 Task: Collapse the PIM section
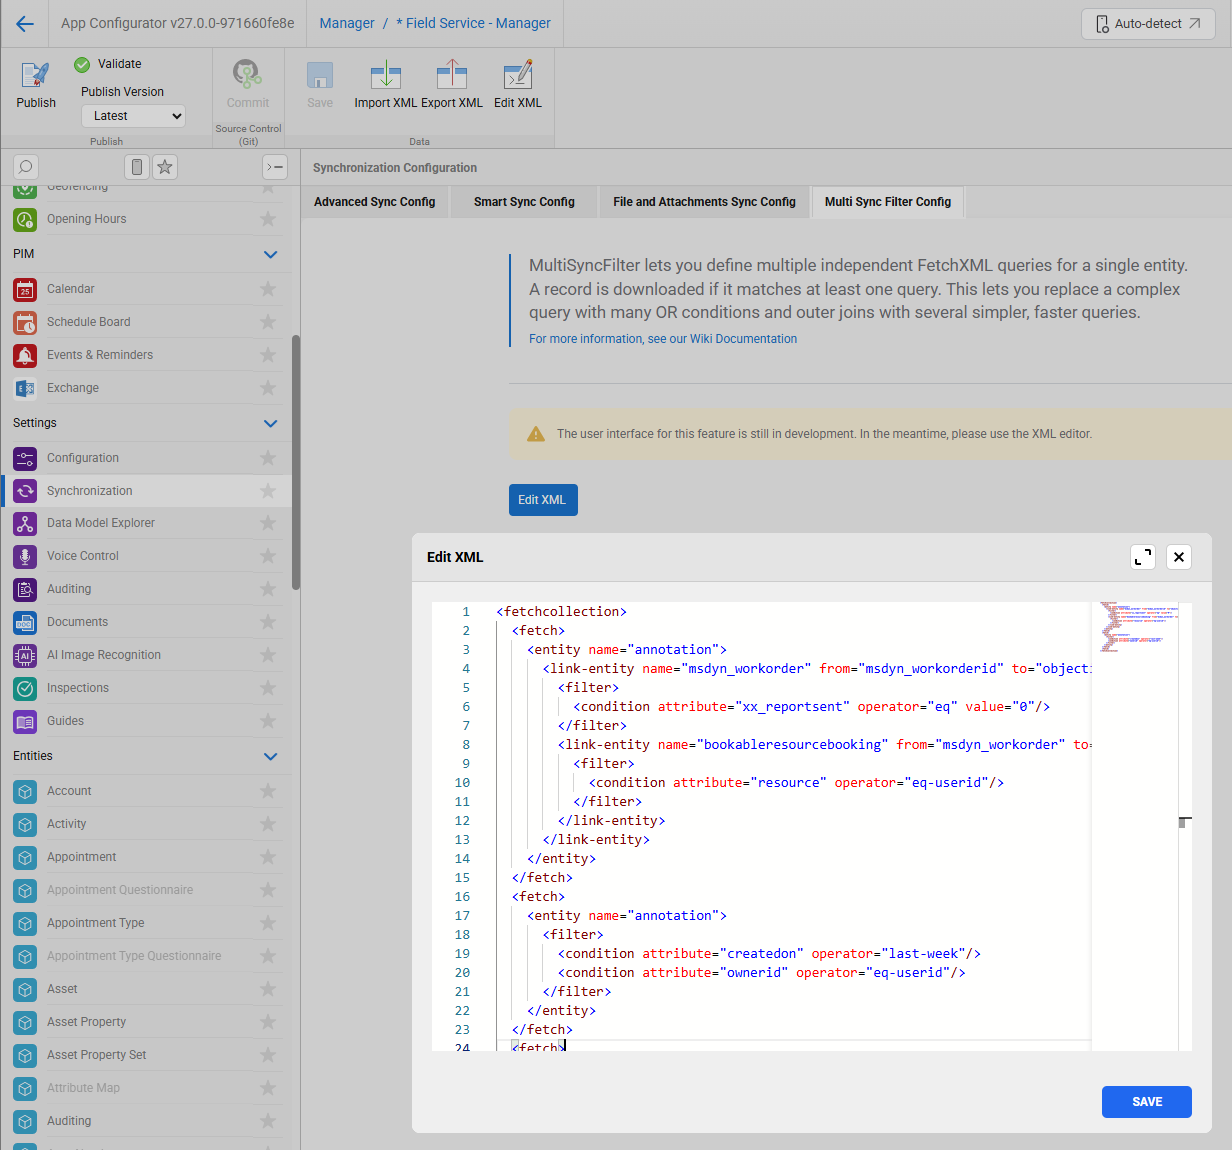click(x=270, y=254)
